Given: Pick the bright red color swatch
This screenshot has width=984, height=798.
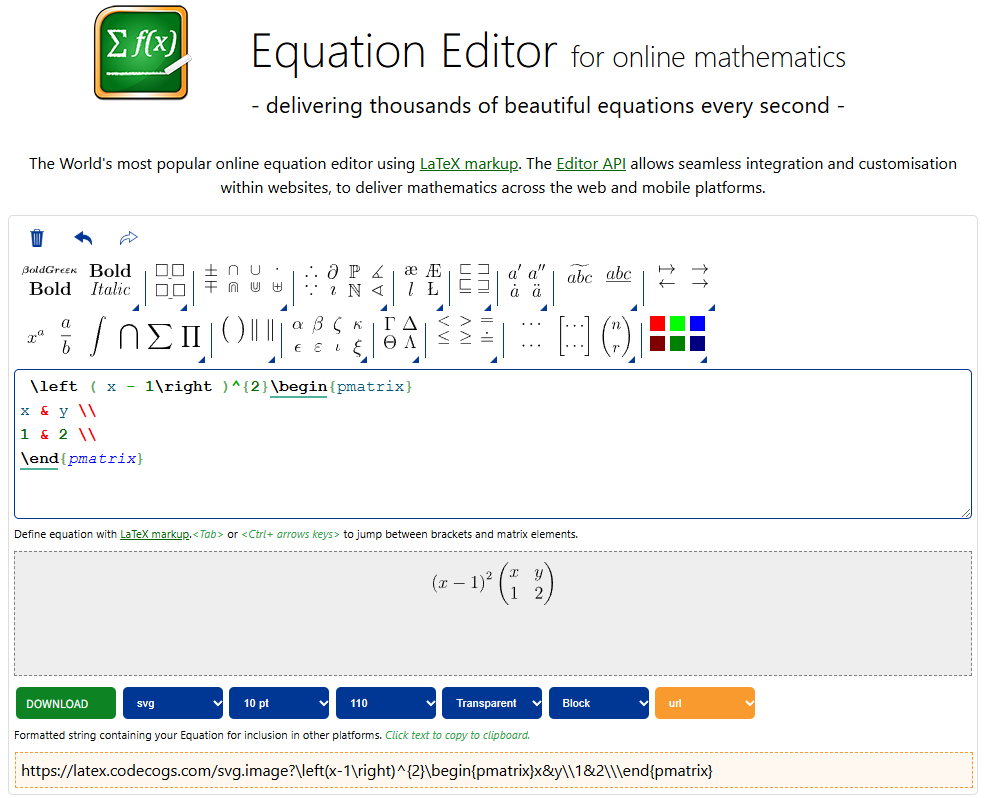Looking at the screenshot, I should coord(658,323).
